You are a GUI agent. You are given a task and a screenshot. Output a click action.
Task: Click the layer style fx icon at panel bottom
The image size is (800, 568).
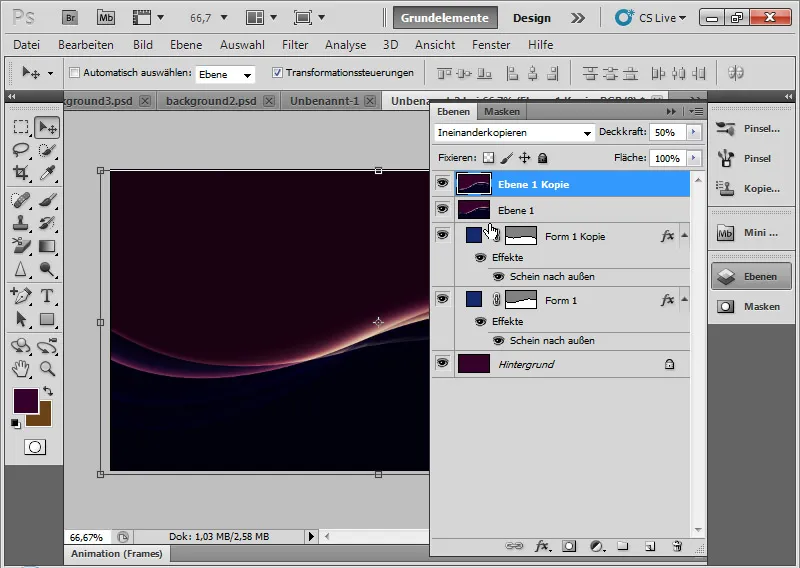tap(542, 546)
